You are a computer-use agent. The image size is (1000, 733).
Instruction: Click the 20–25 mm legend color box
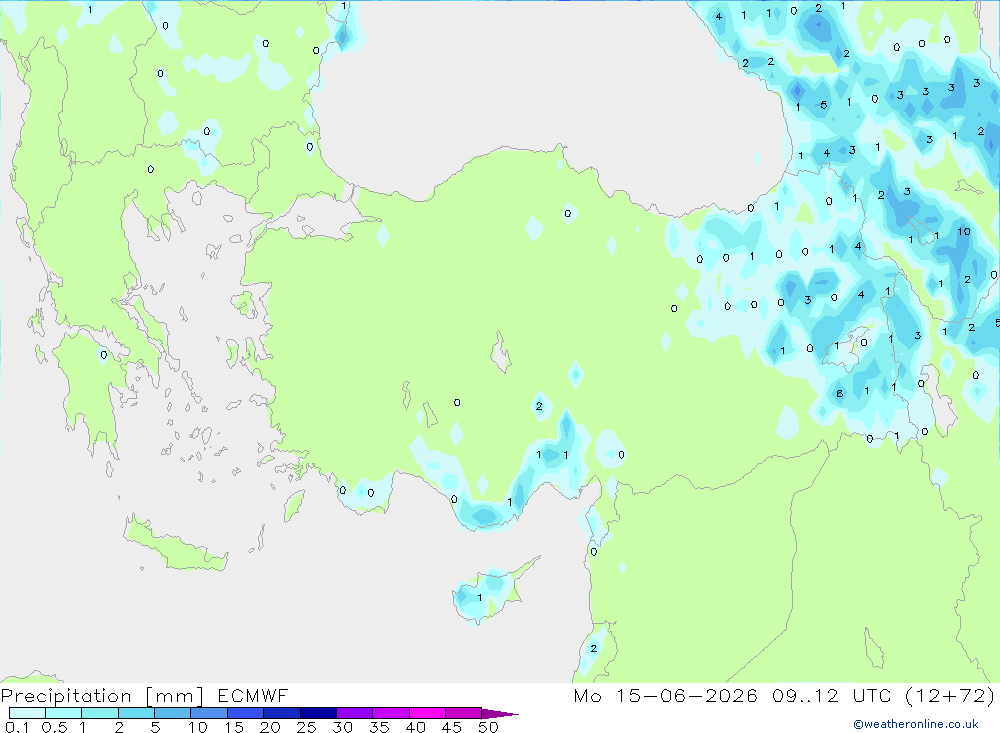282,713
